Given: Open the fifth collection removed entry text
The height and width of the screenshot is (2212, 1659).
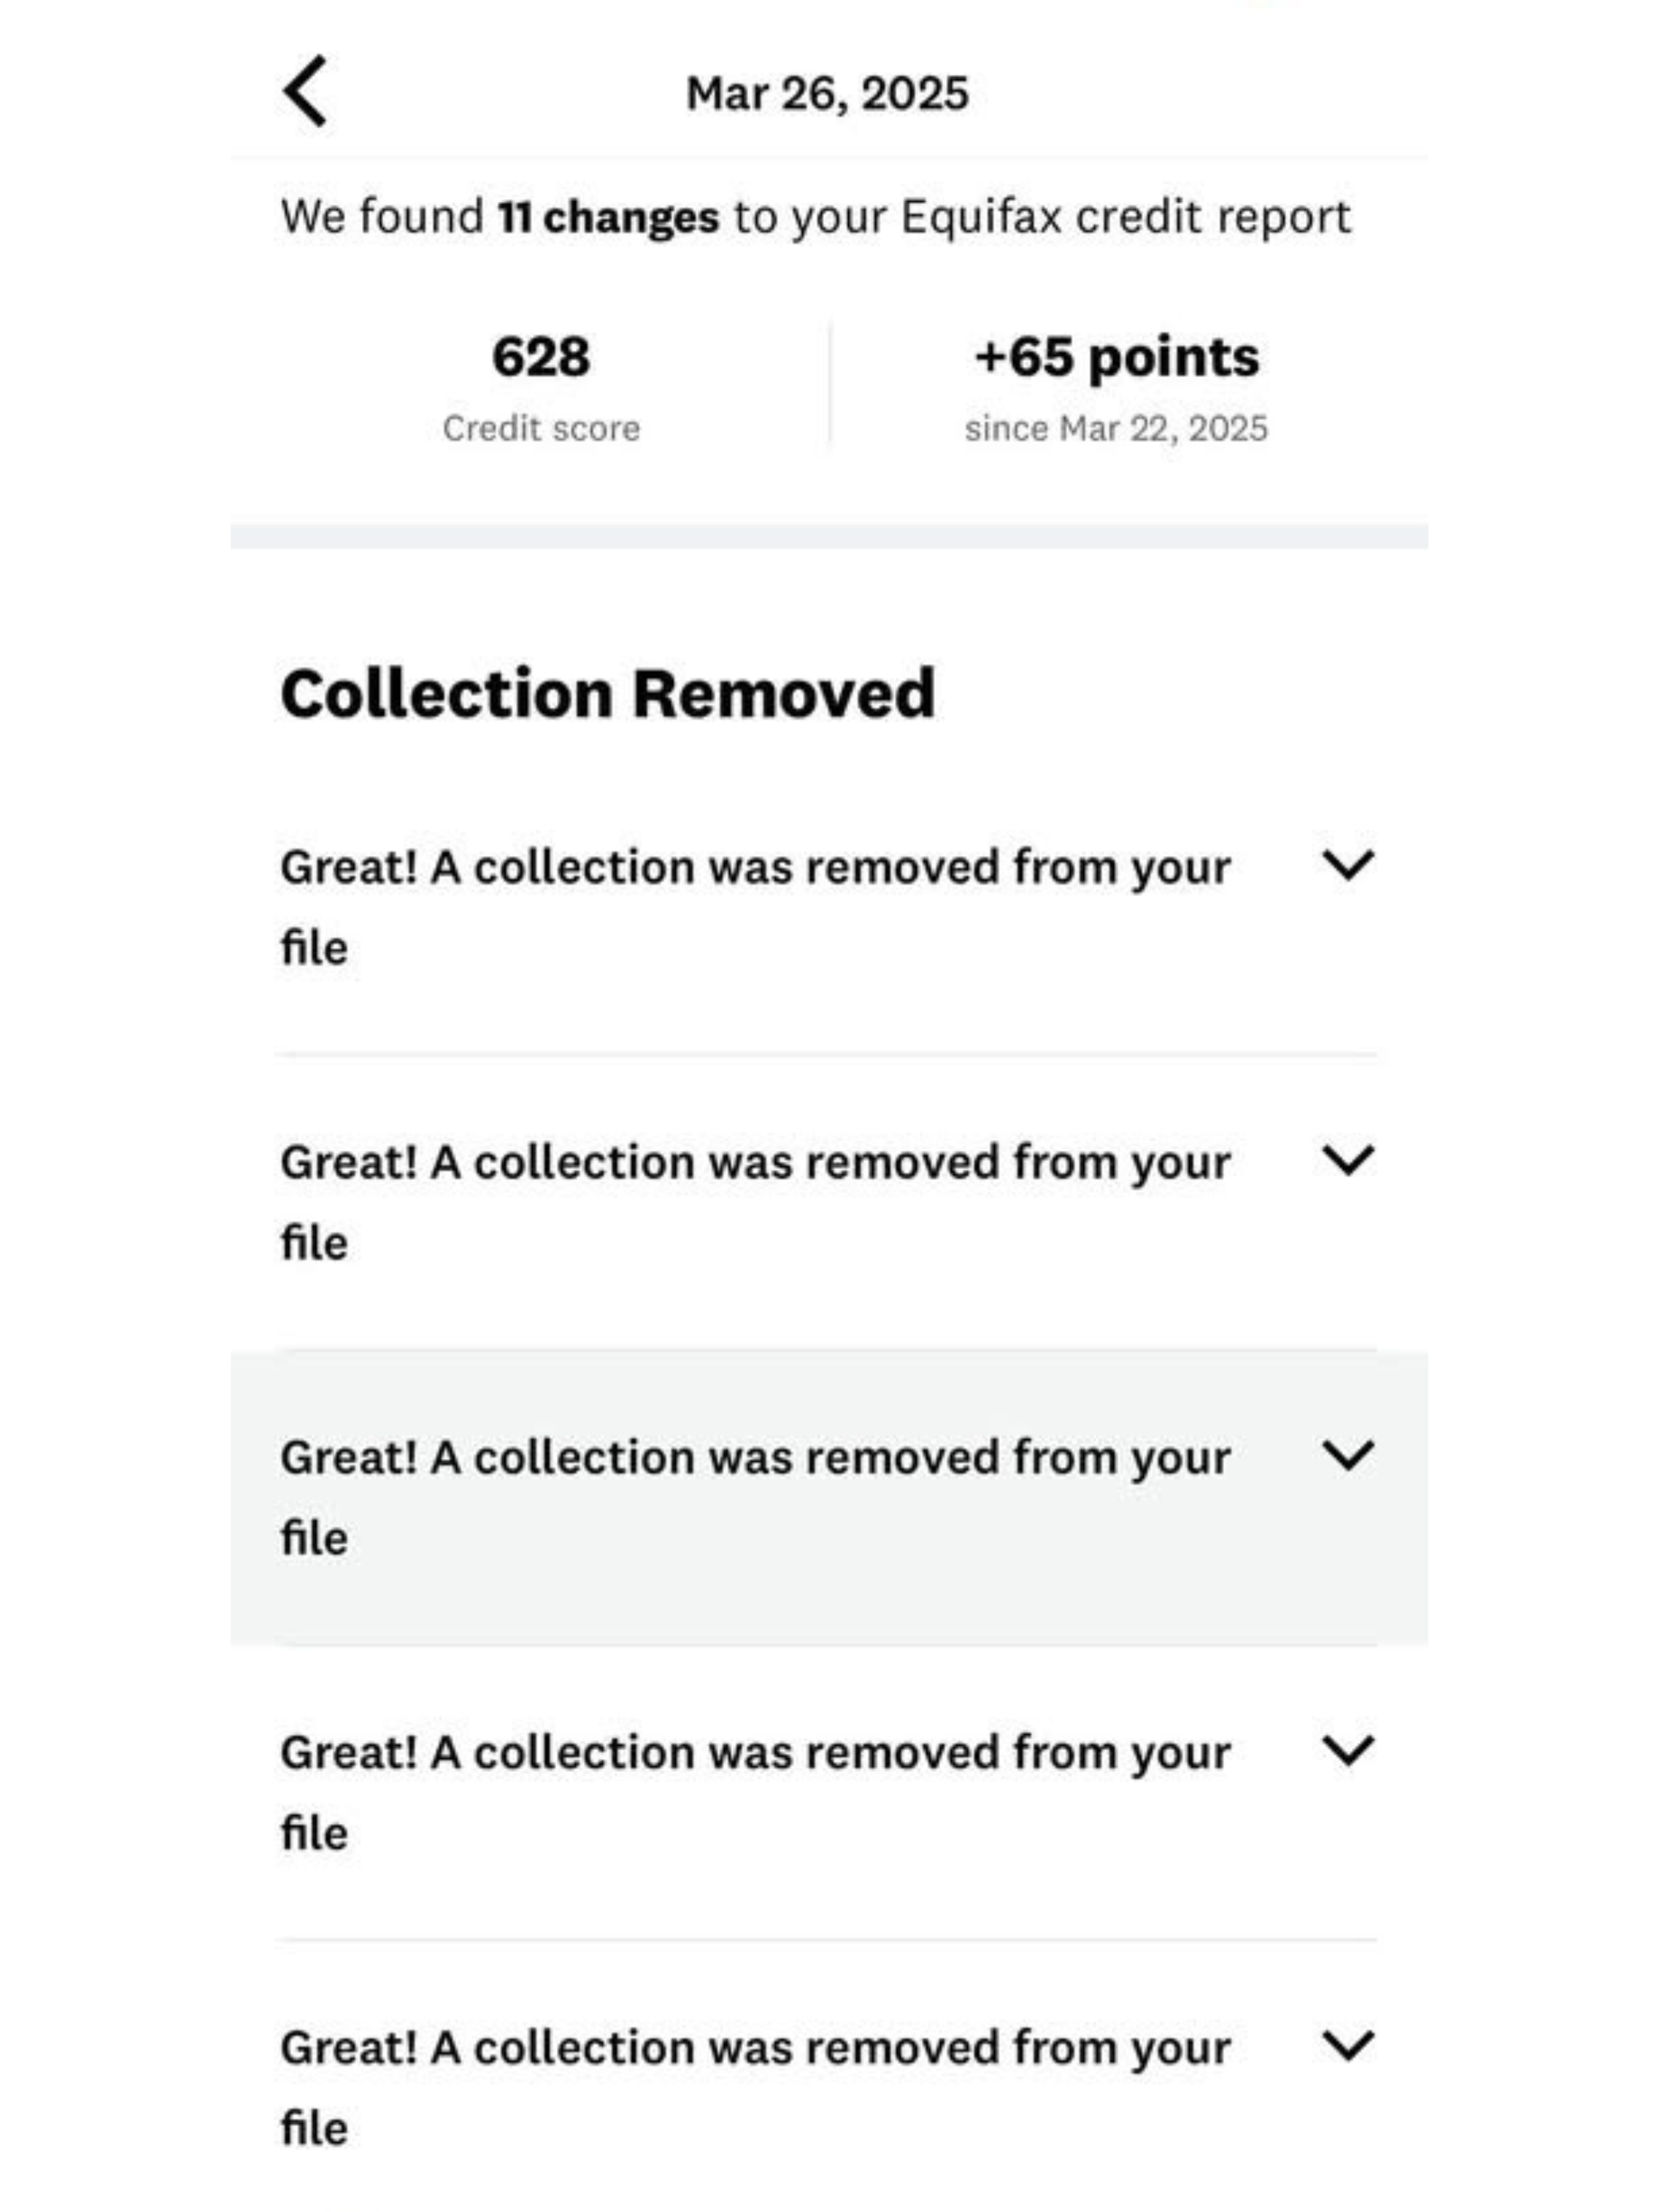Looking at the screenshot, I should point(755,2086).
